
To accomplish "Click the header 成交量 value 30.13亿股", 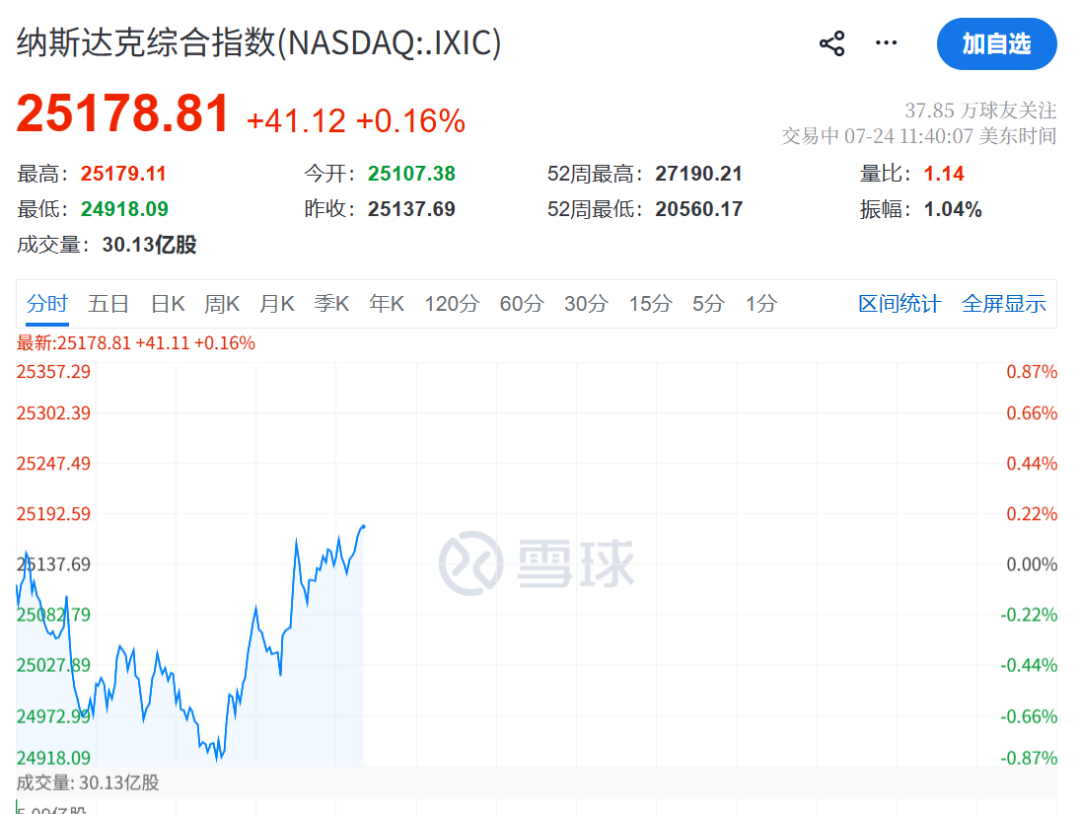I will [x=149, y=244].
